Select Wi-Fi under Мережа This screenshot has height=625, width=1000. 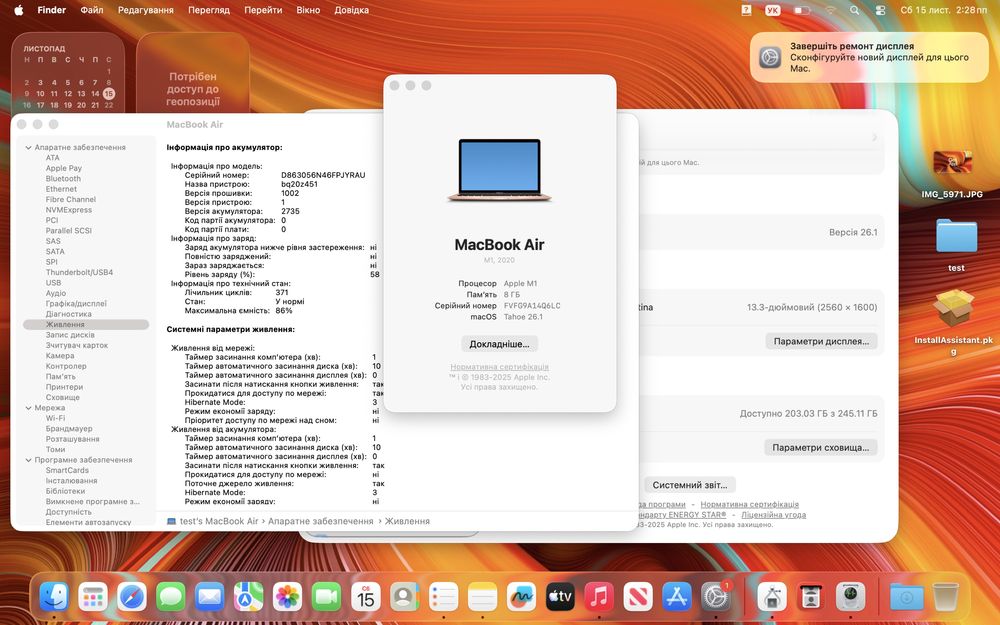click(x=55, y=418)
